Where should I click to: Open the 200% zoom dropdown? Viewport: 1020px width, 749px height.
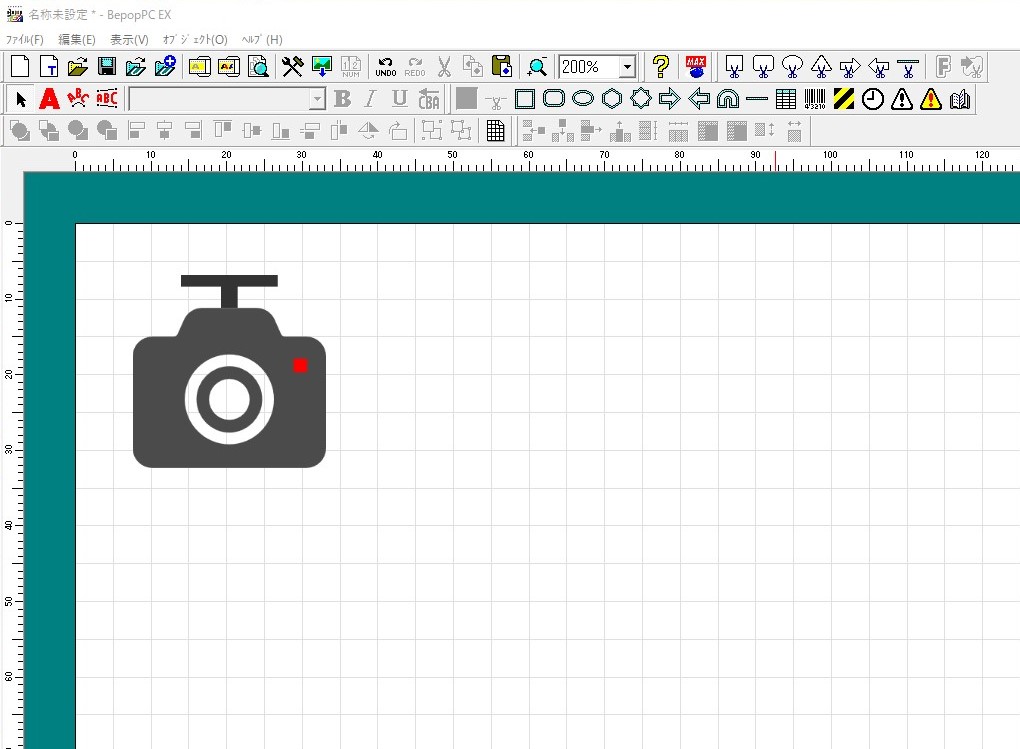click(627, 67)
